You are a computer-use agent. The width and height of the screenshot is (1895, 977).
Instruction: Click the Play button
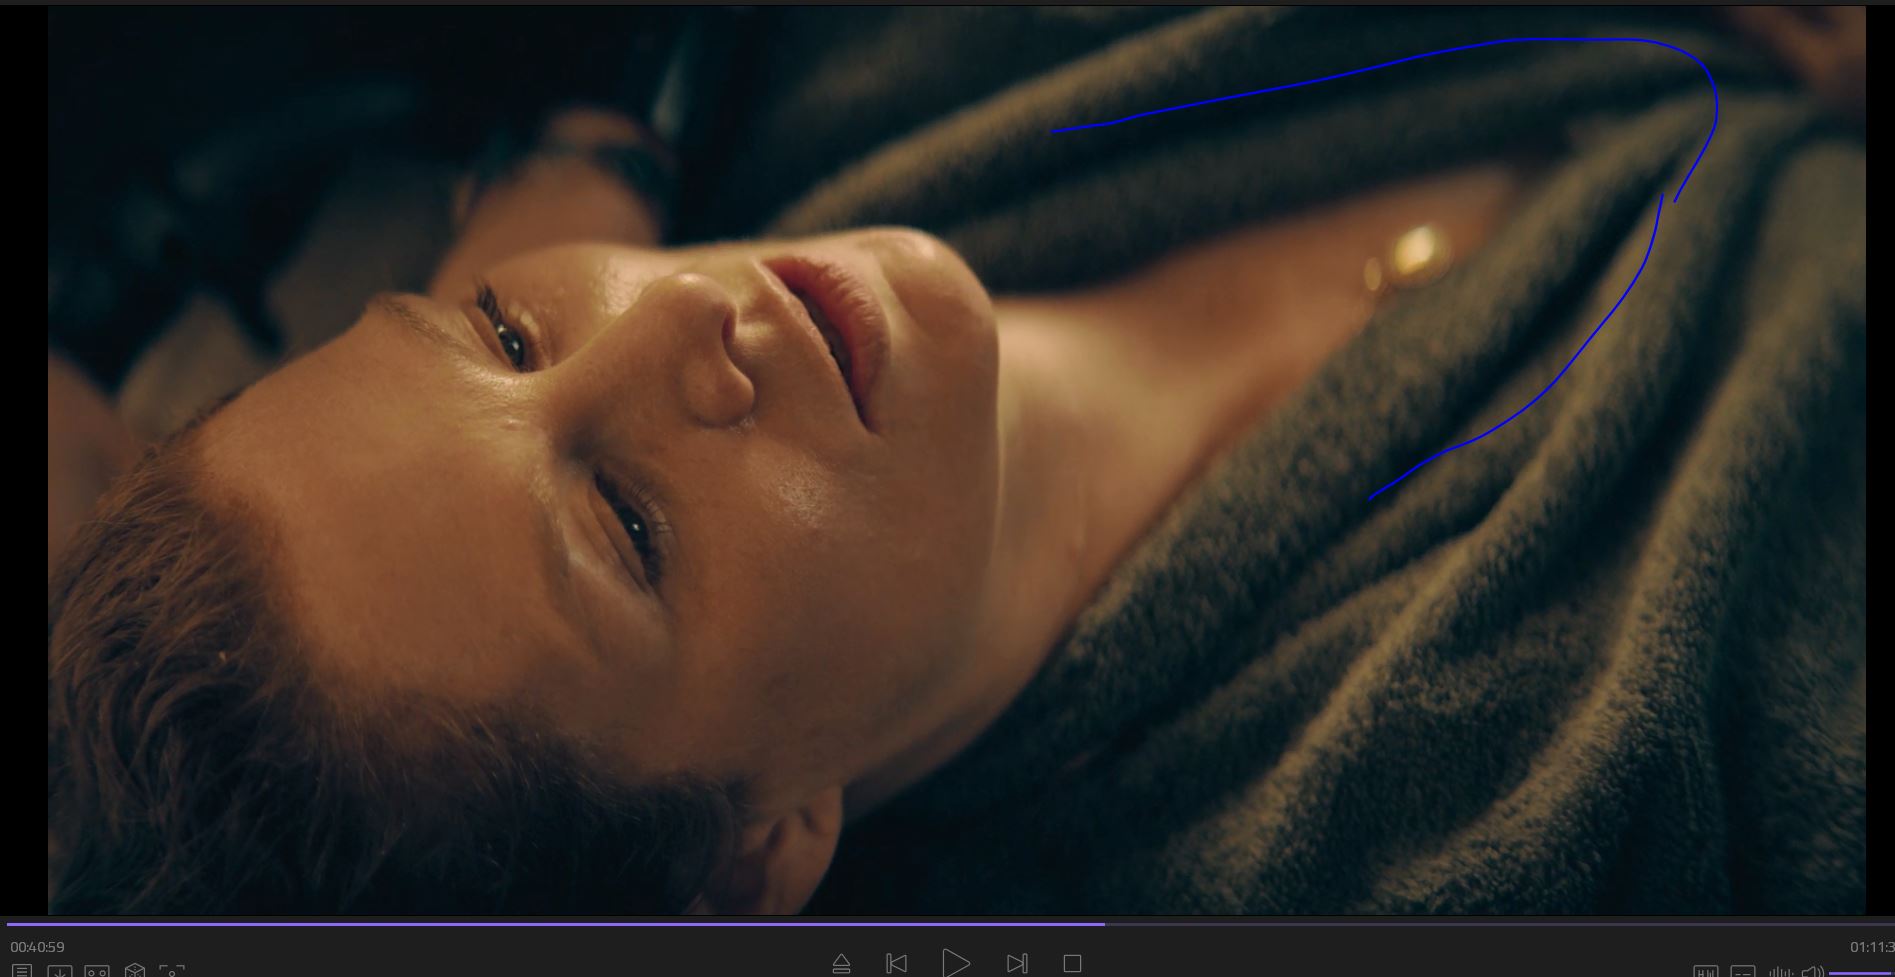(x=955, y=963)
